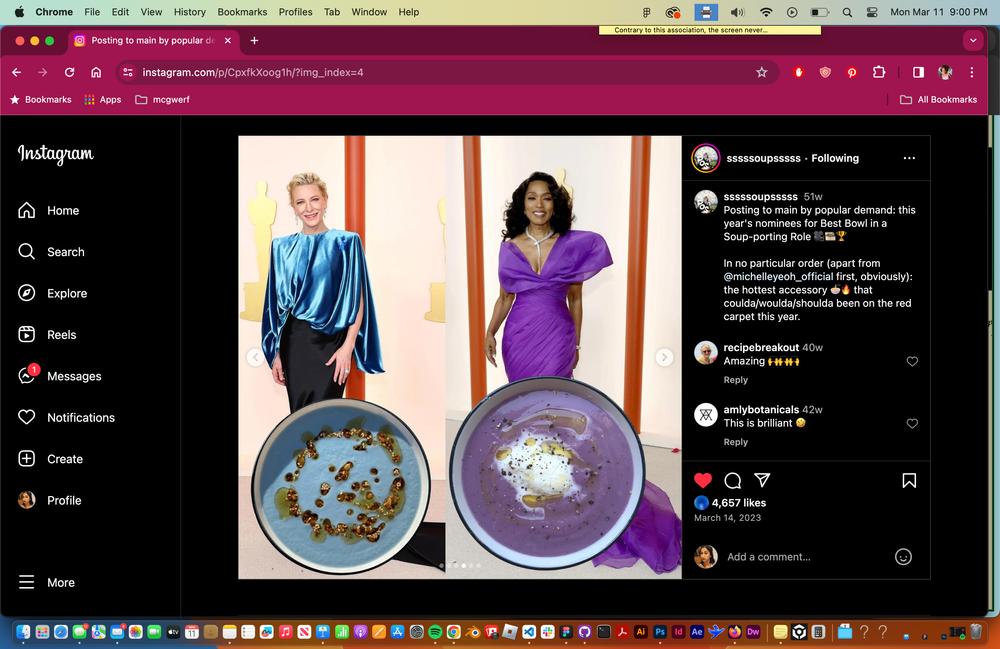Reply to amlybotanicals comment

click(x=735, y=442)
